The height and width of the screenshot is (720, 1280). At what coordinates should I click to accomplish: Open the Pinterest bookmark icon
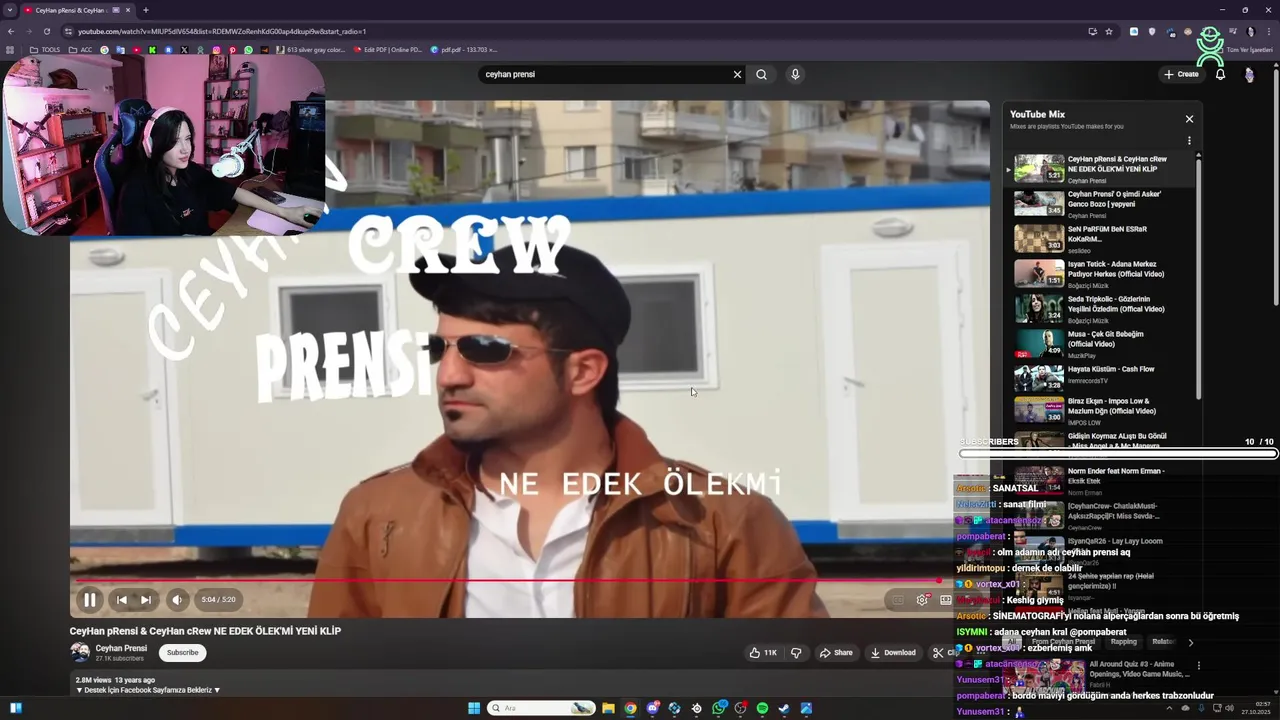[232, 49]
